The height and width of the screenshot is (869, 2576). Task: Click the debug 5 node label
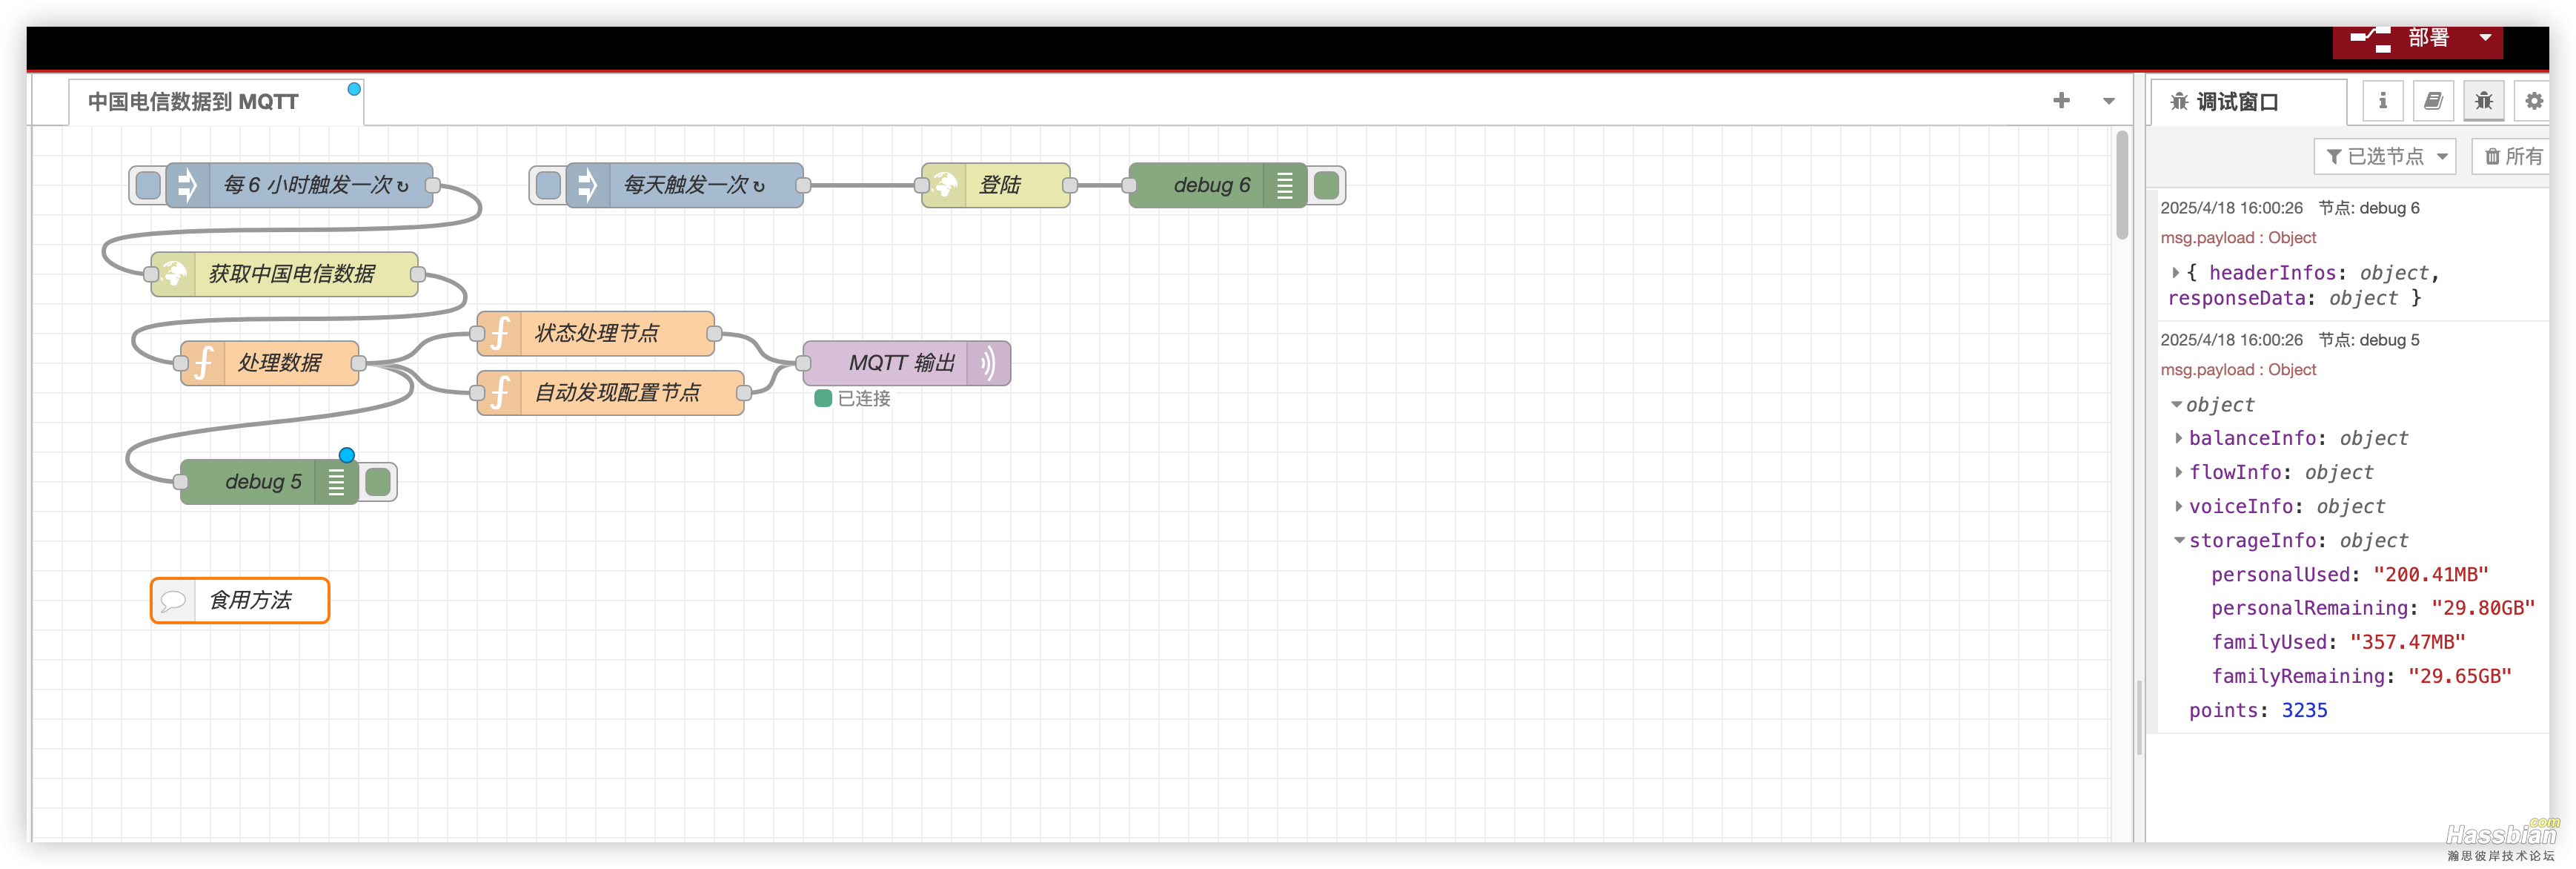[263, 482]
